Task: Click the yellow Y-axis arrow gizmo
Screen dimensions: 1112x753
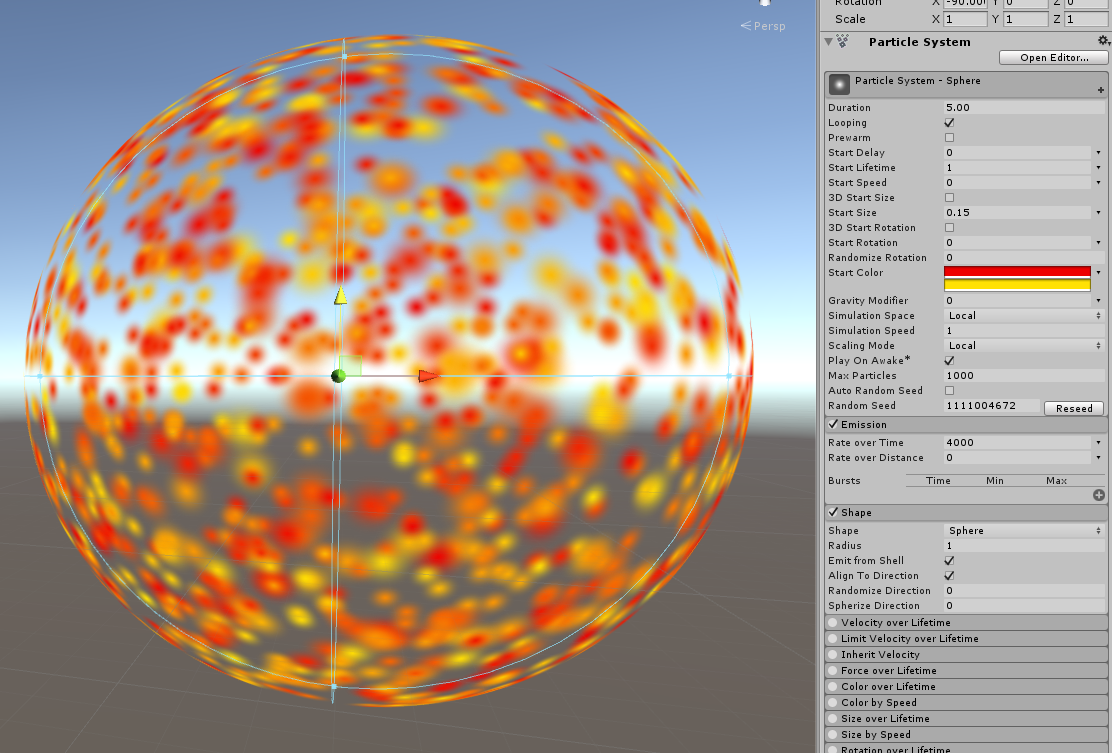Action: coord(340,296)
